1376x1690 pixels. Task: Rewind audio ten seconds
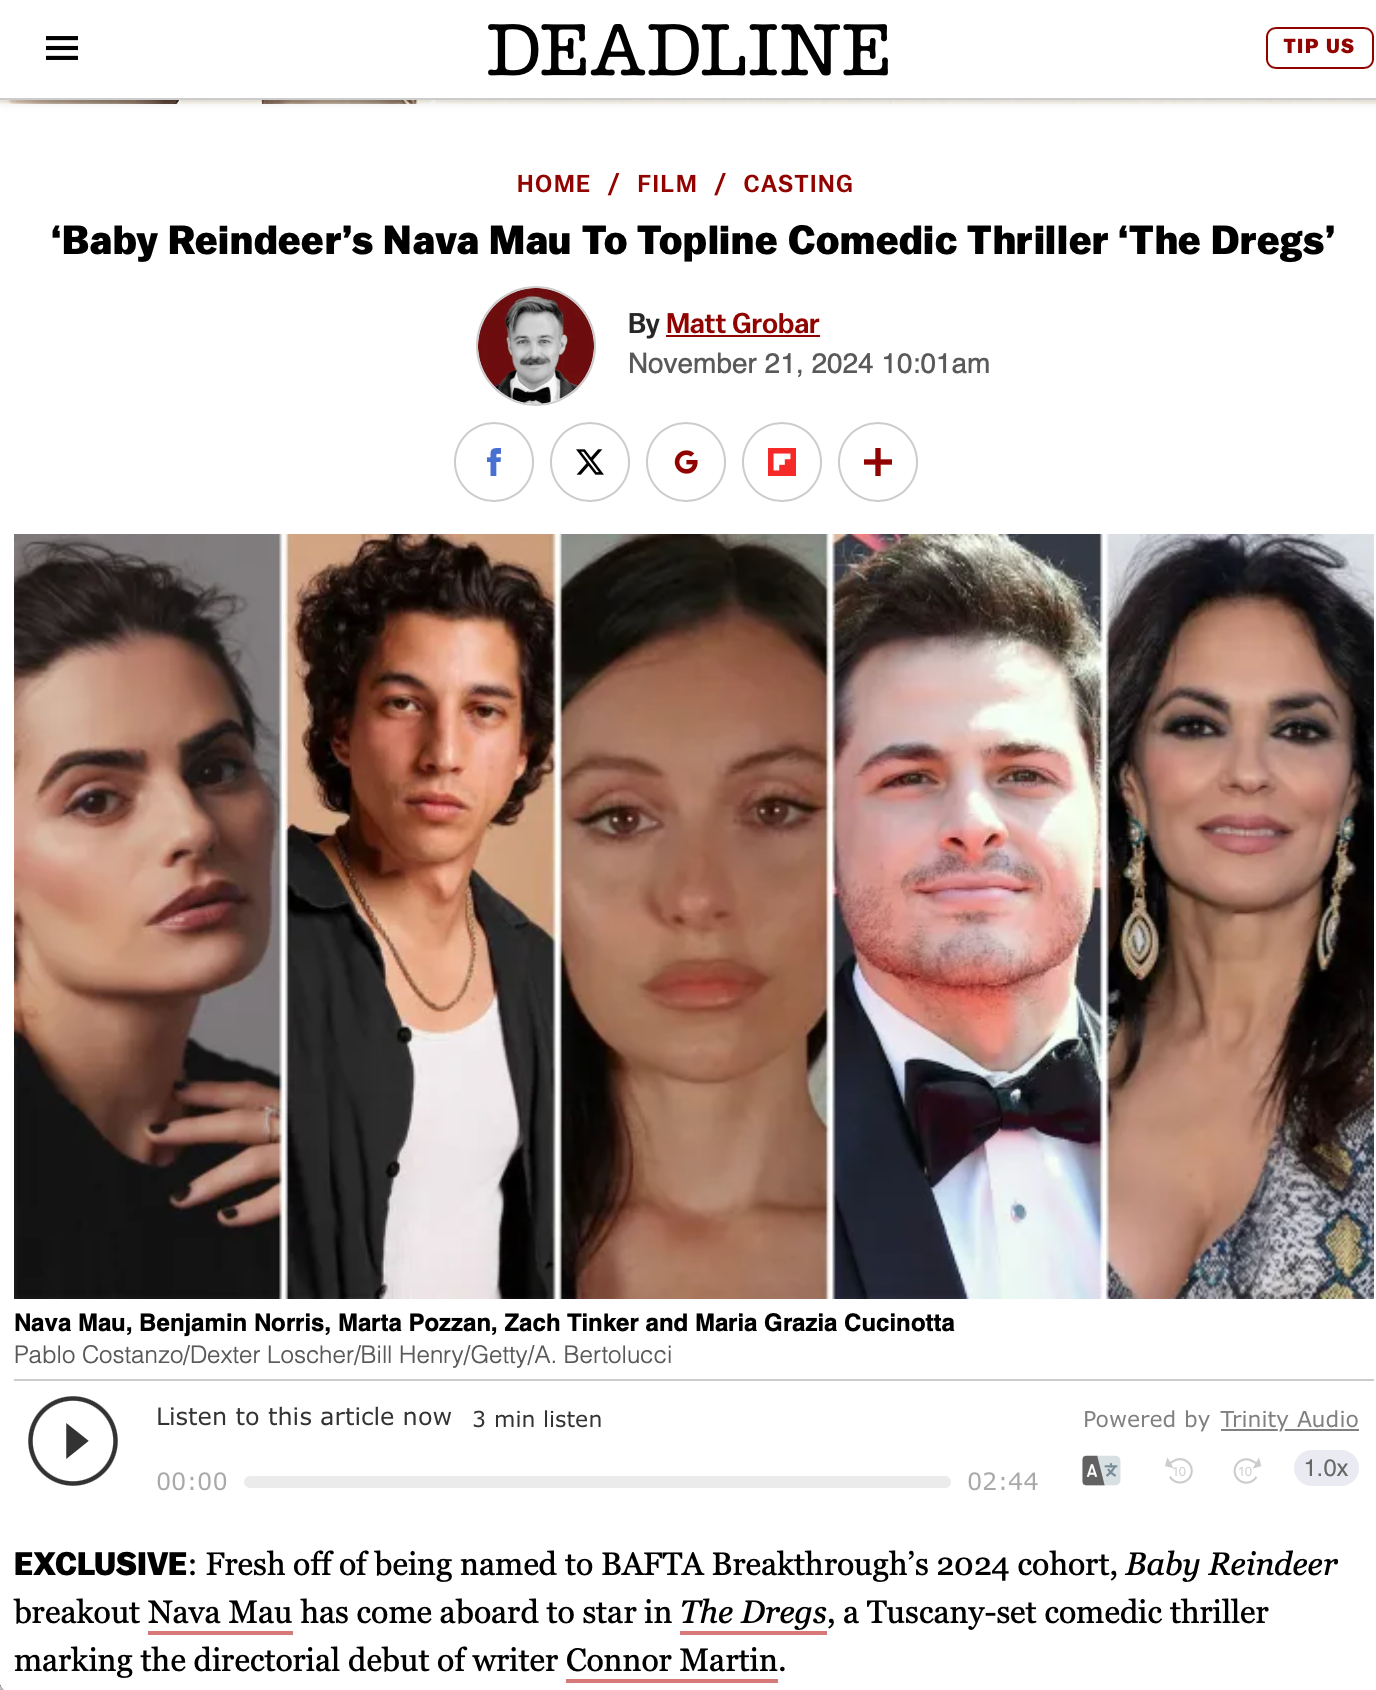(1179, 1470)
